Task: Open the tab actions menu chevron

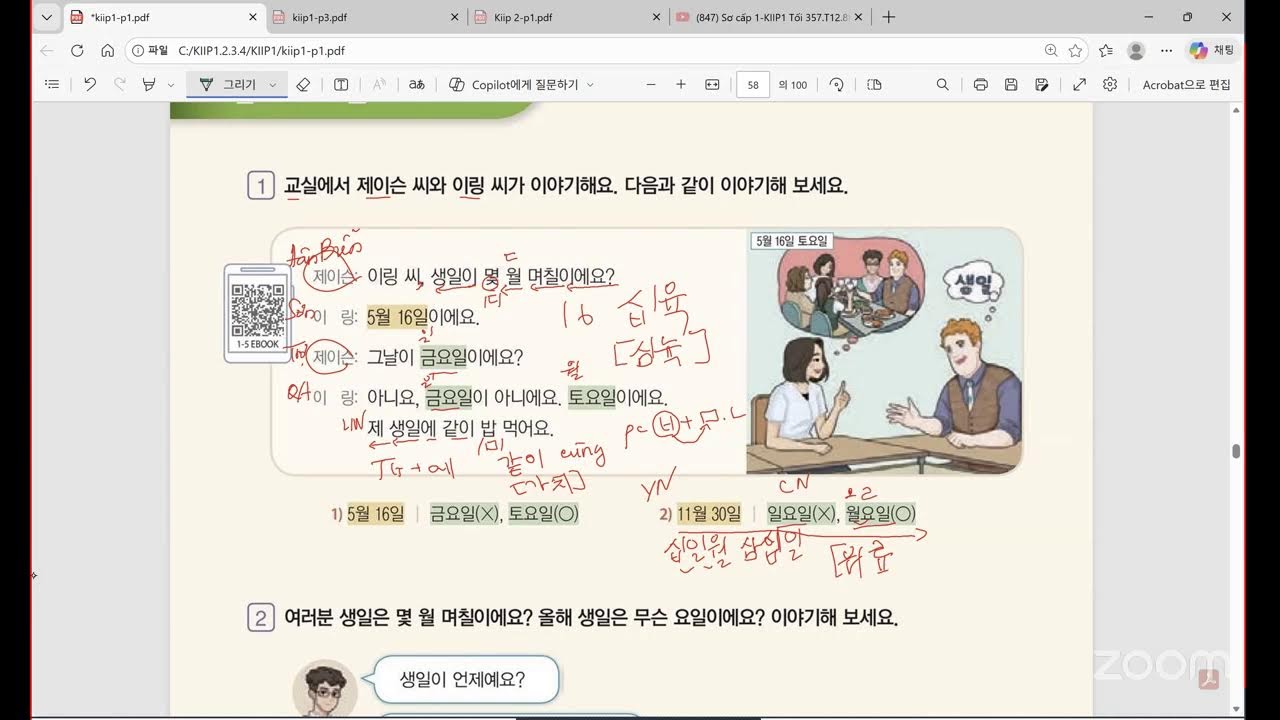Action: 46,17
